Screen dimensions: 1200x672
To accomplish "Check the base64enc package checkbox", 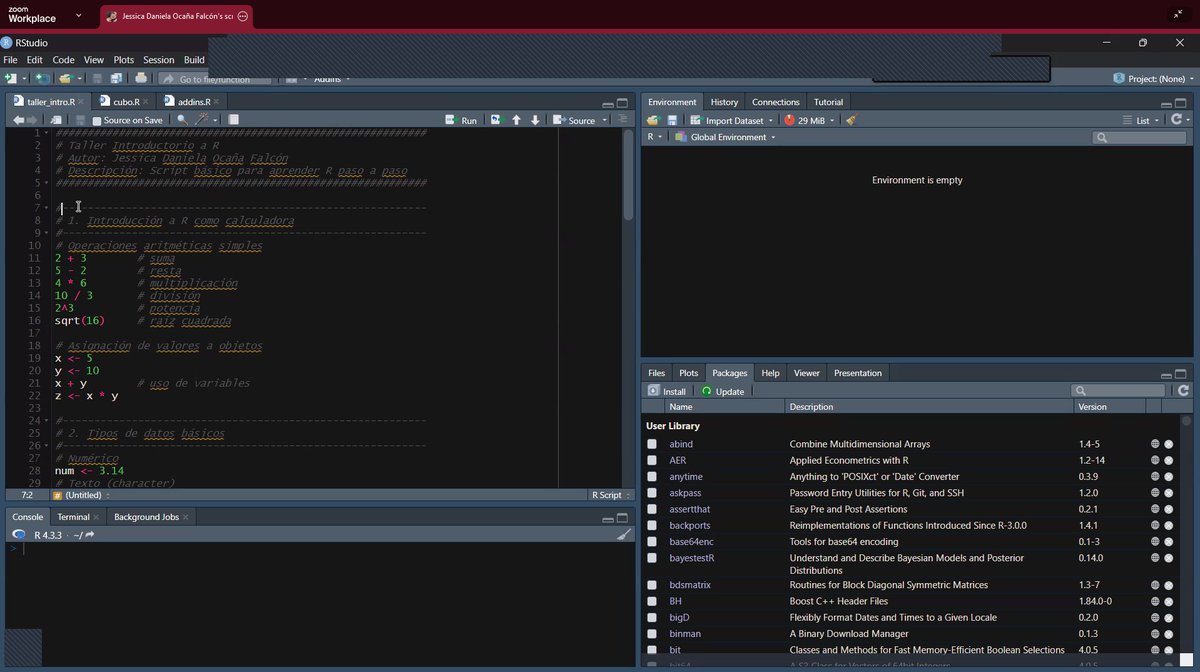I will coord(652,542).
